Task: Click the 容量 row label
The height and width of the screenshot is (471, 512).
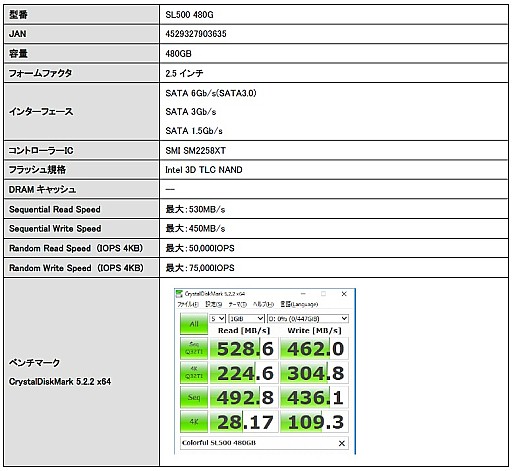Action: 18,53
